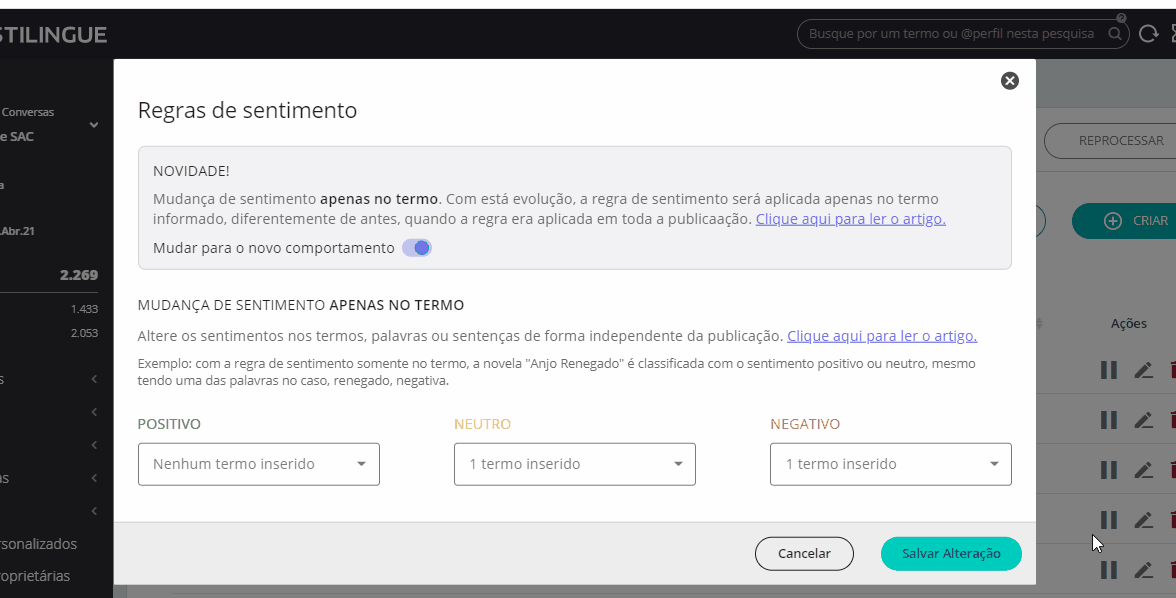Open the NEGATIVO terms dropdown

point(891,464)
